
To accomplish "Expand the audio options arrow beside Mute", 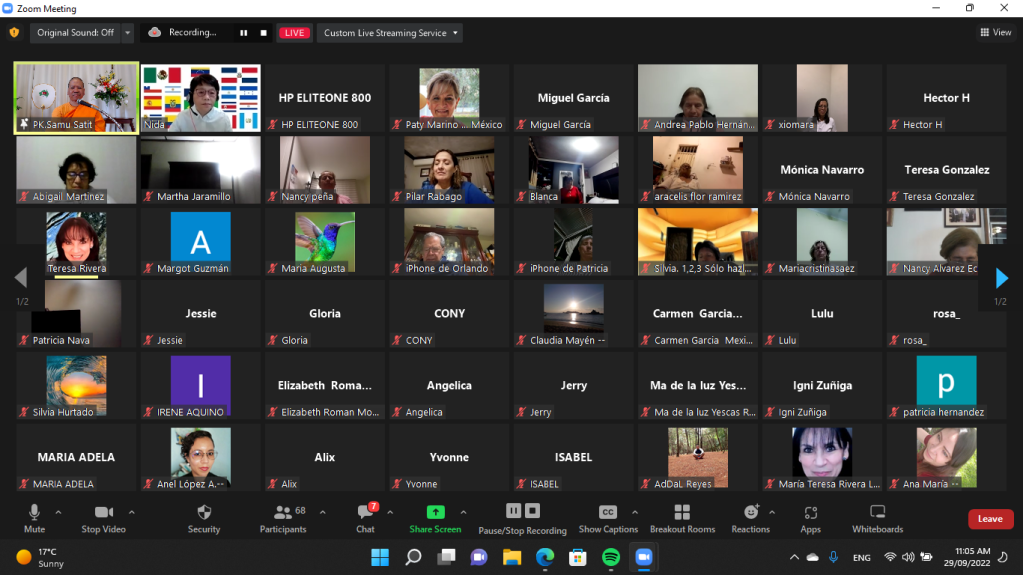I will click(x=58, y=512).
